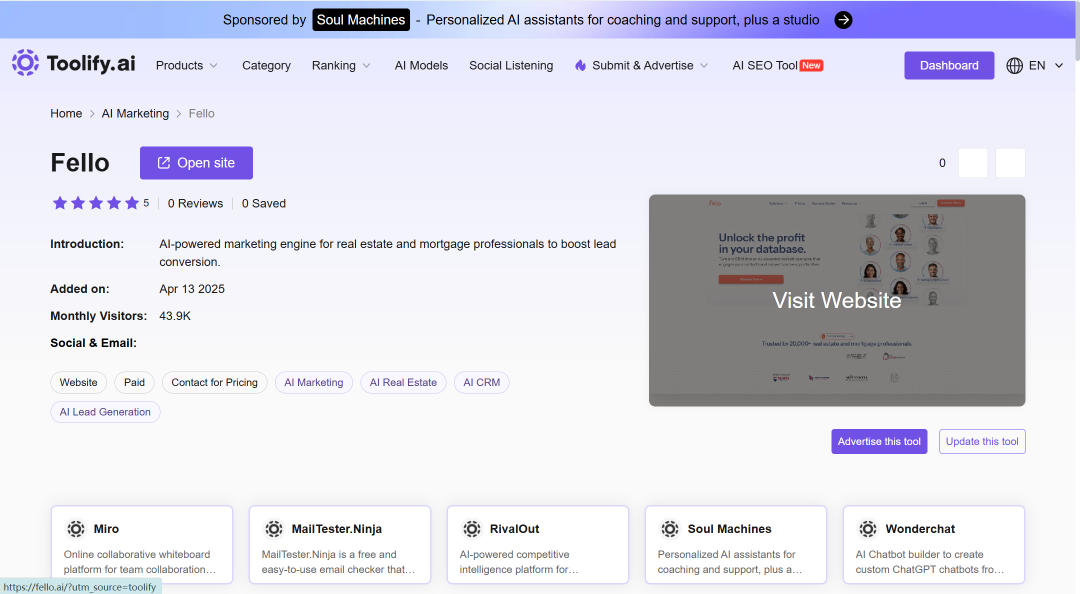Open the EN language selector
The image size is (1080, 594).
(1035, 65)
